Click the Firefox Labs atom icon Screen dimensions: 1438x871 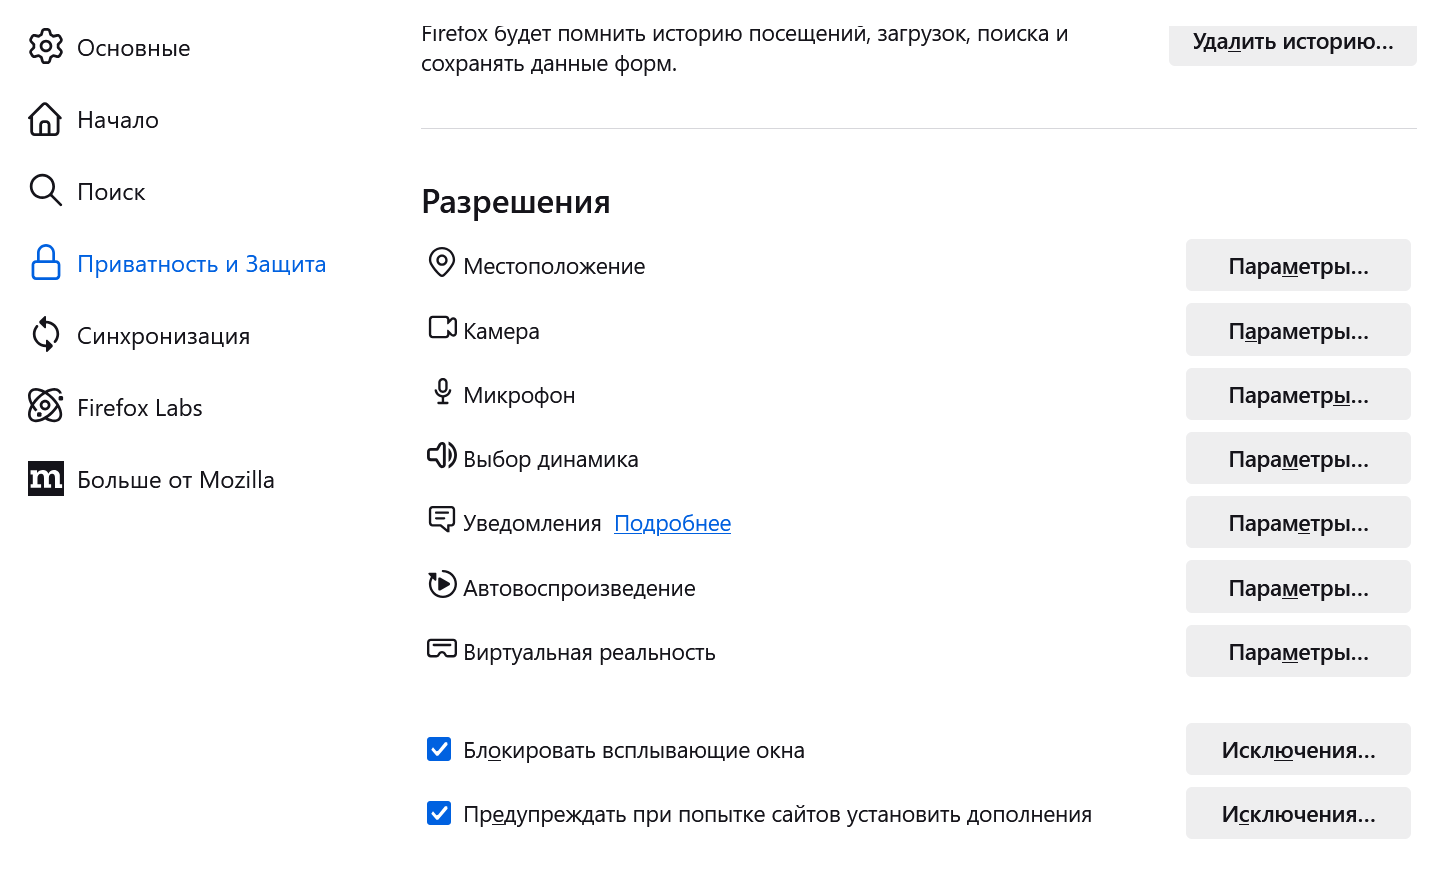tap(45, 406)
